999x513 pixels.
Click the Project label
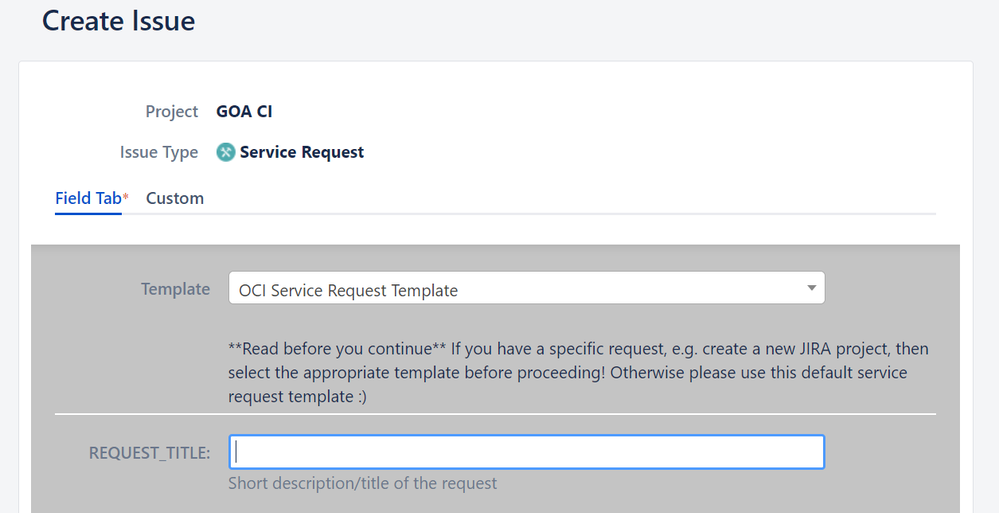171,112
